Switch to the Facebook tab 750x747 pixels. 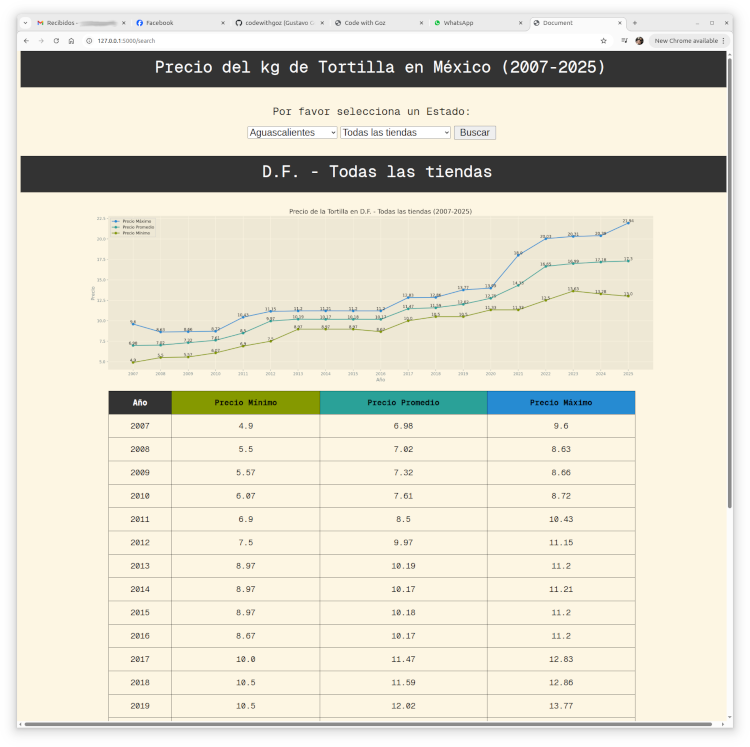tap(173, 22)
